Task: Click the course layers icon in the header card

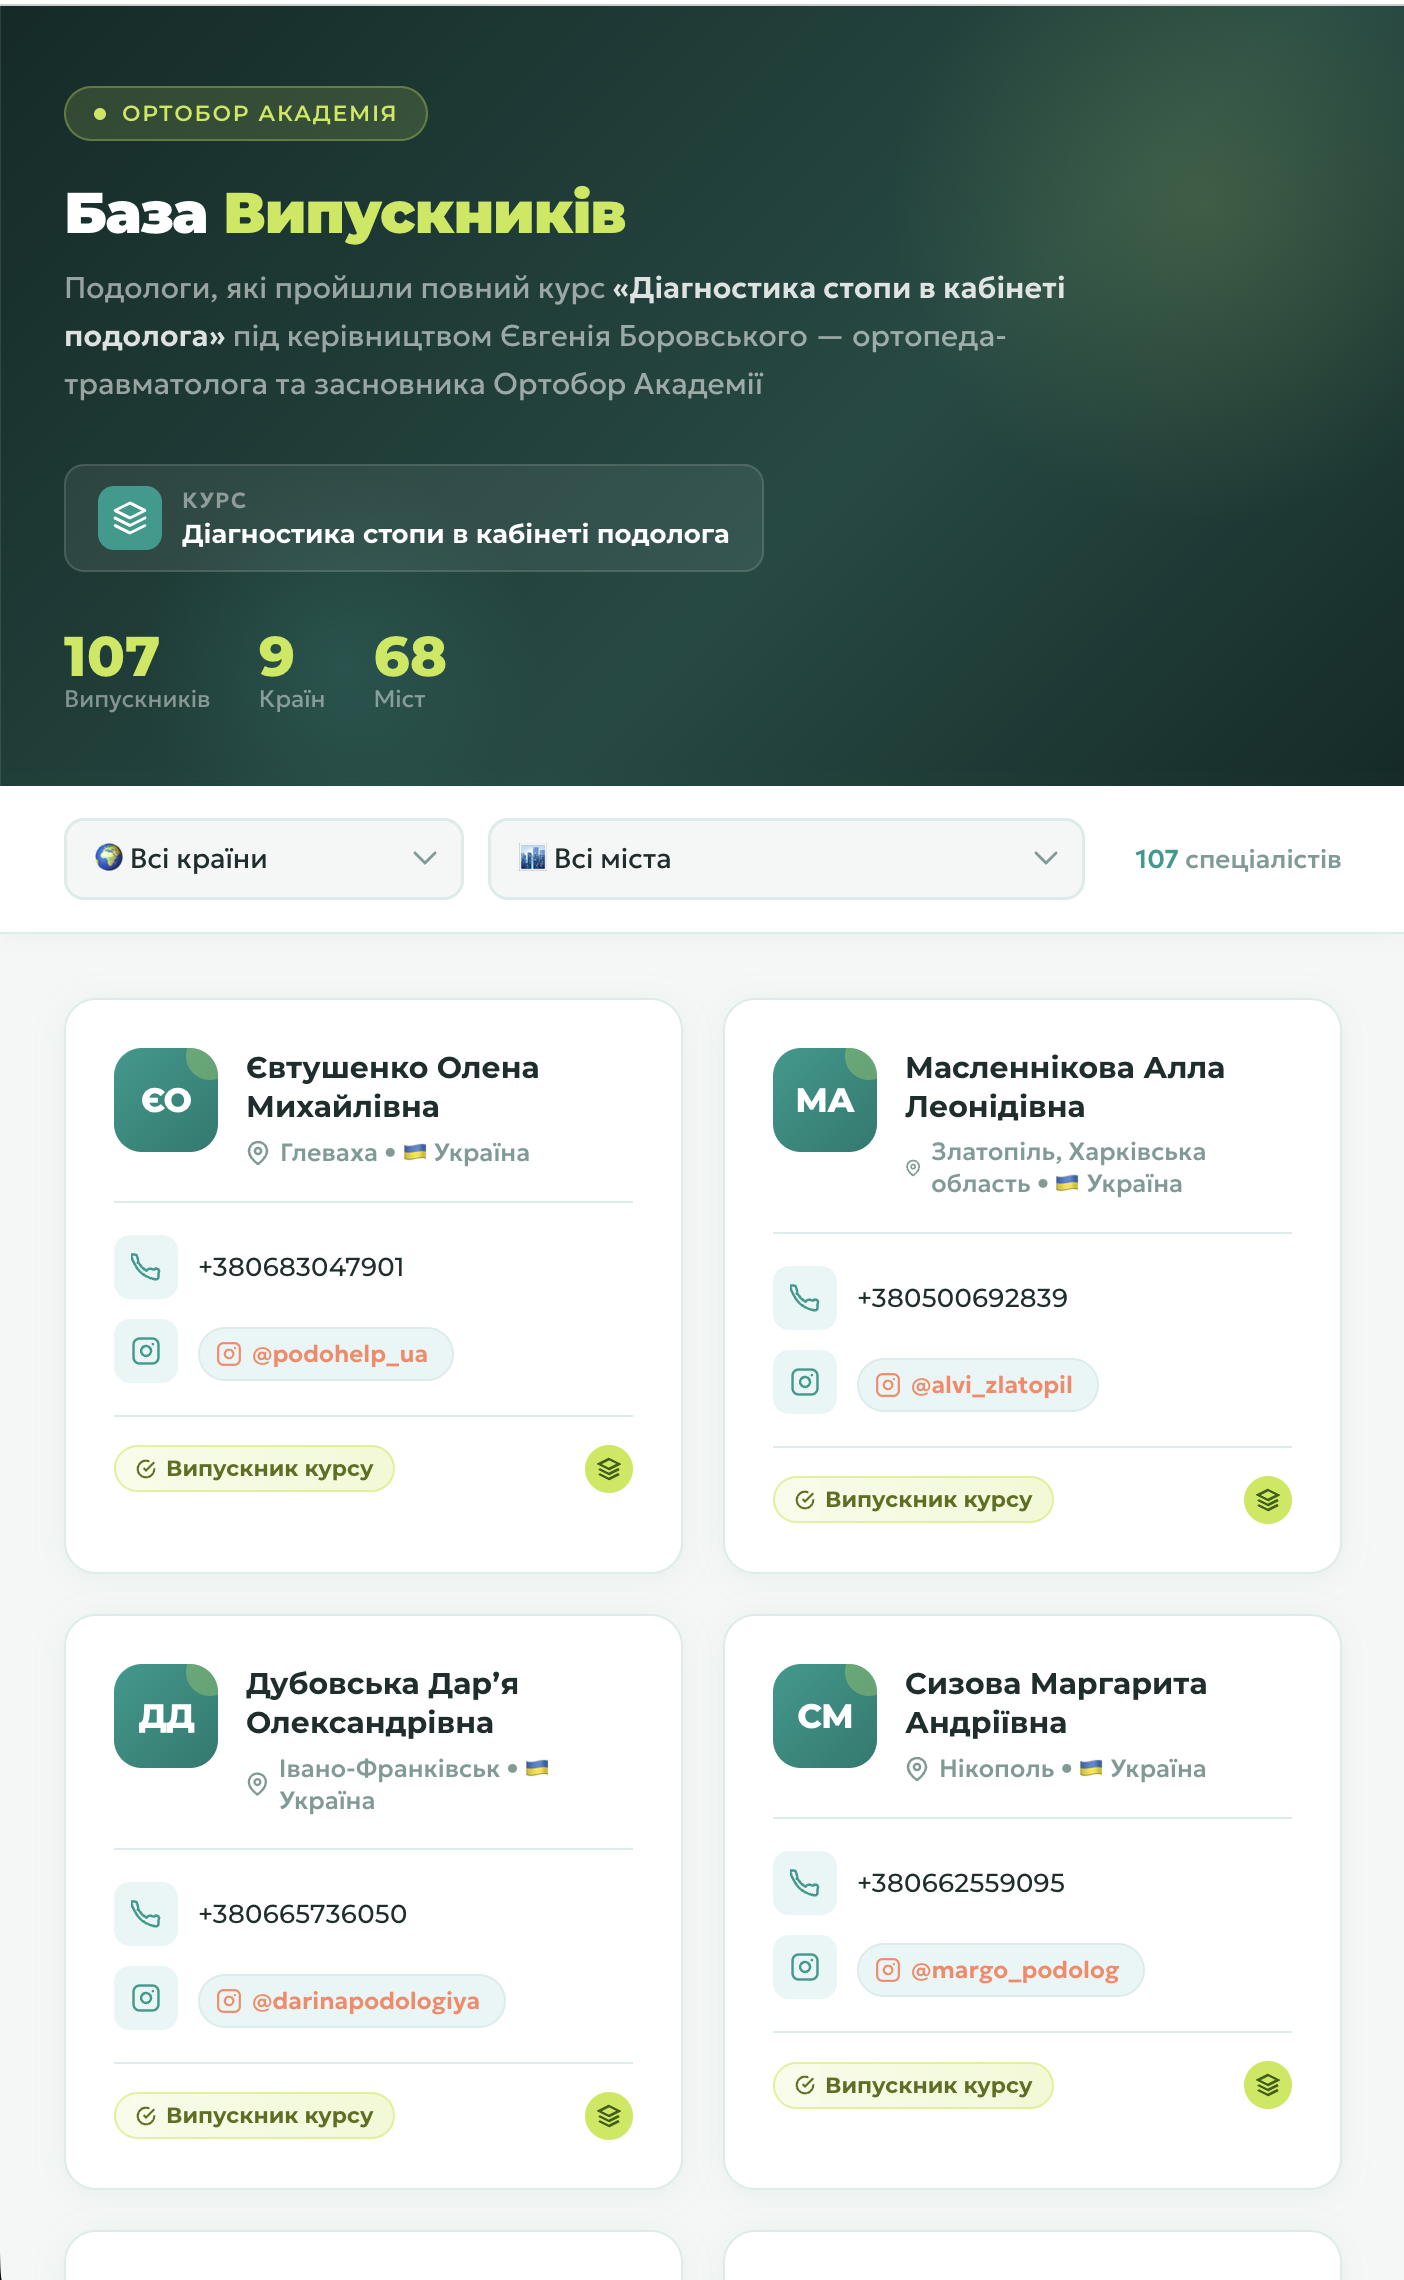Action: click(130, 518)
